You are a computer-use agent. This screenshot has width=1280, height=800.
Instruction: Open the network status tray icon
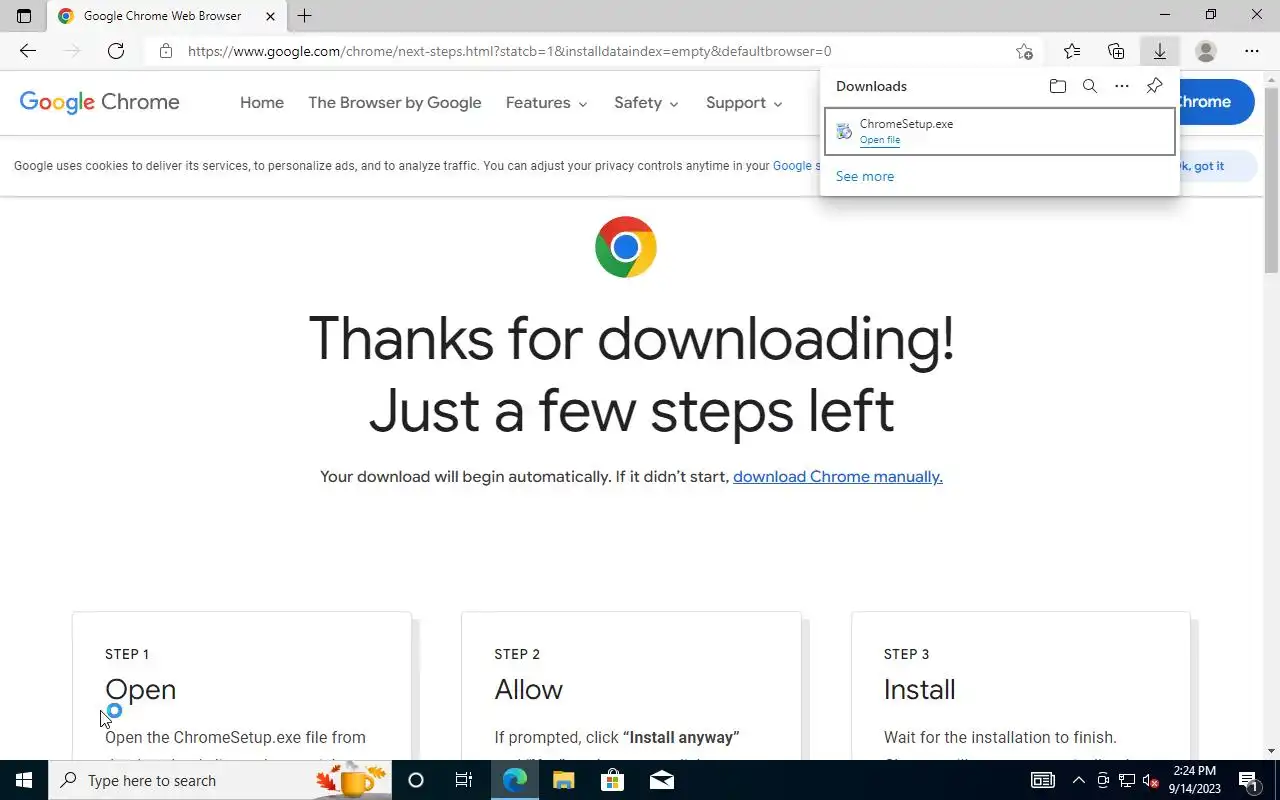coord(1127,780)
